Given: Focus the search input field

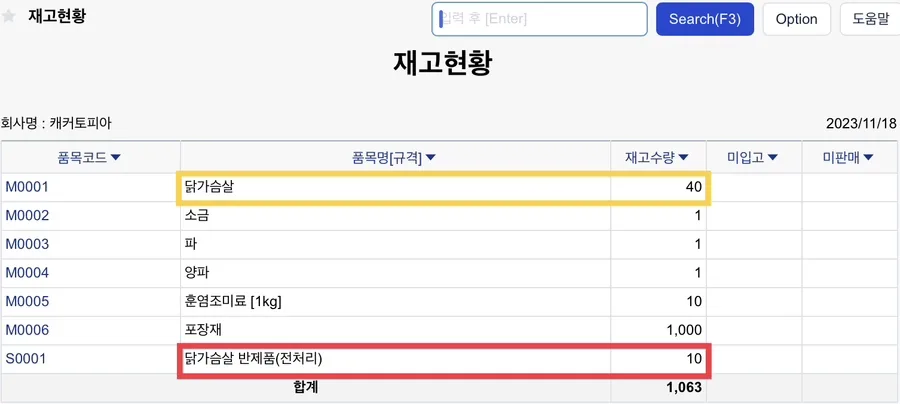Looking at the screenshot, I should pyautogui.click(x=540, y=19).
